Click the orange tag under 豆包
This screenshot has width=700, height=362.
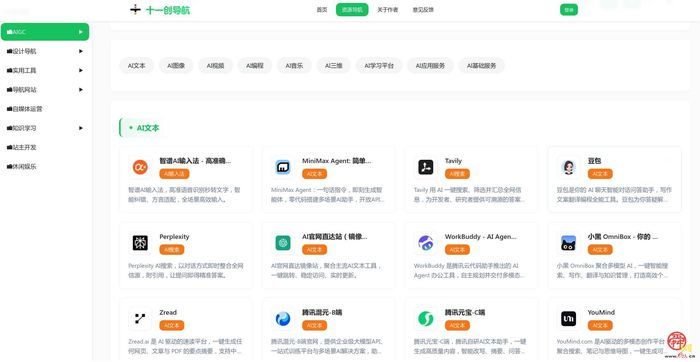pyautogui.click(x=600, y=174)
